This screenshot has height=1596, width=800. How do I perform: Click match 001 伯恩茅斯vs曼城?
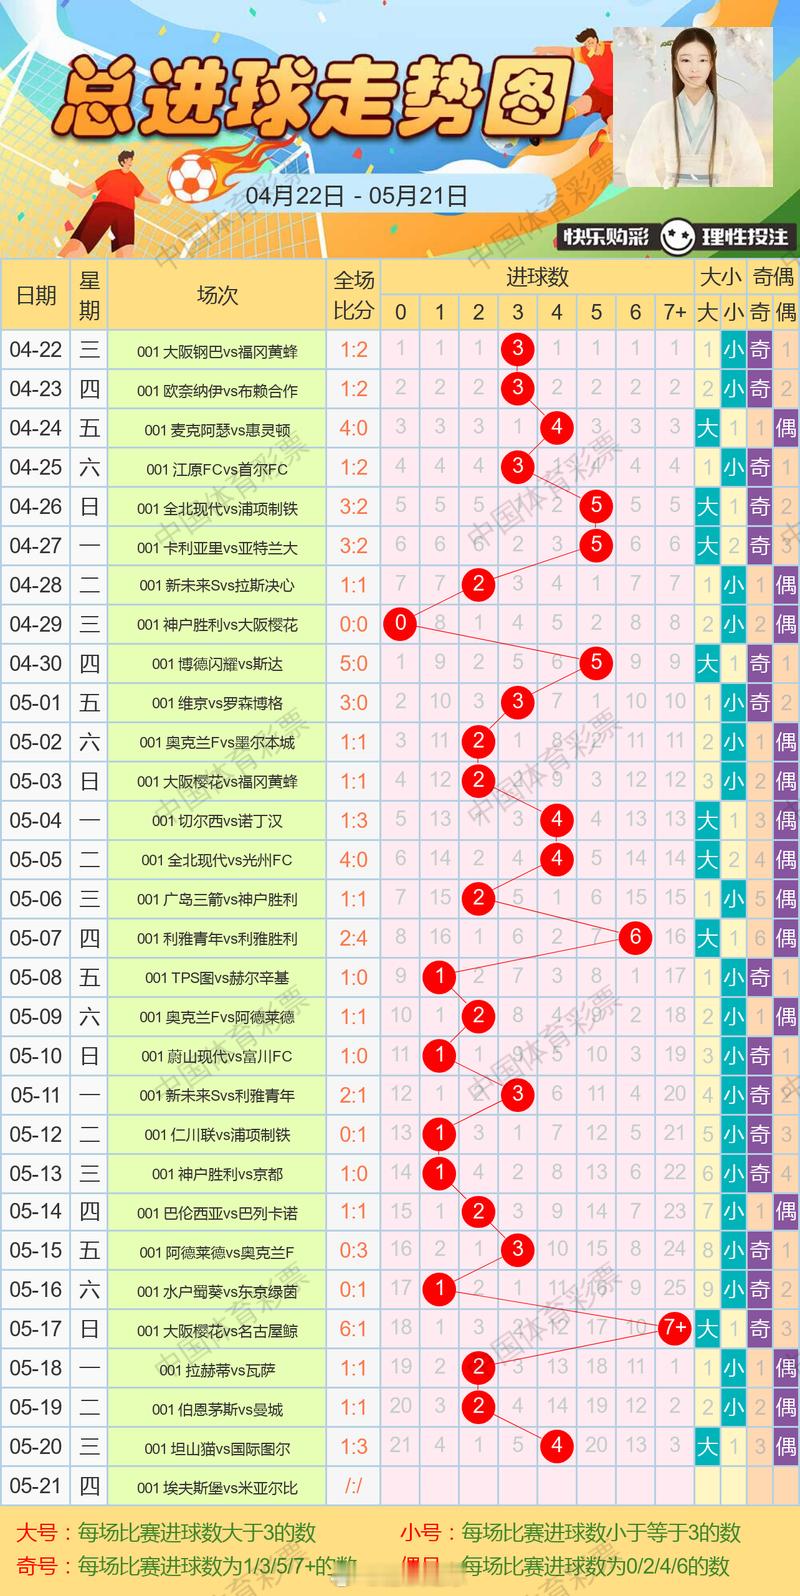217,1409
